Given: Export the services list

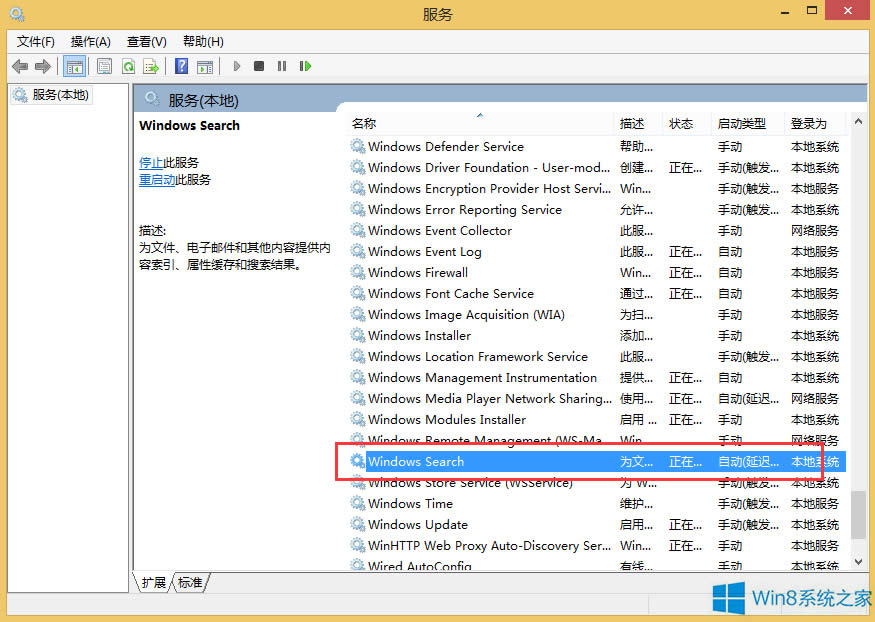Looking at the screenshot, I should point(152,66).
